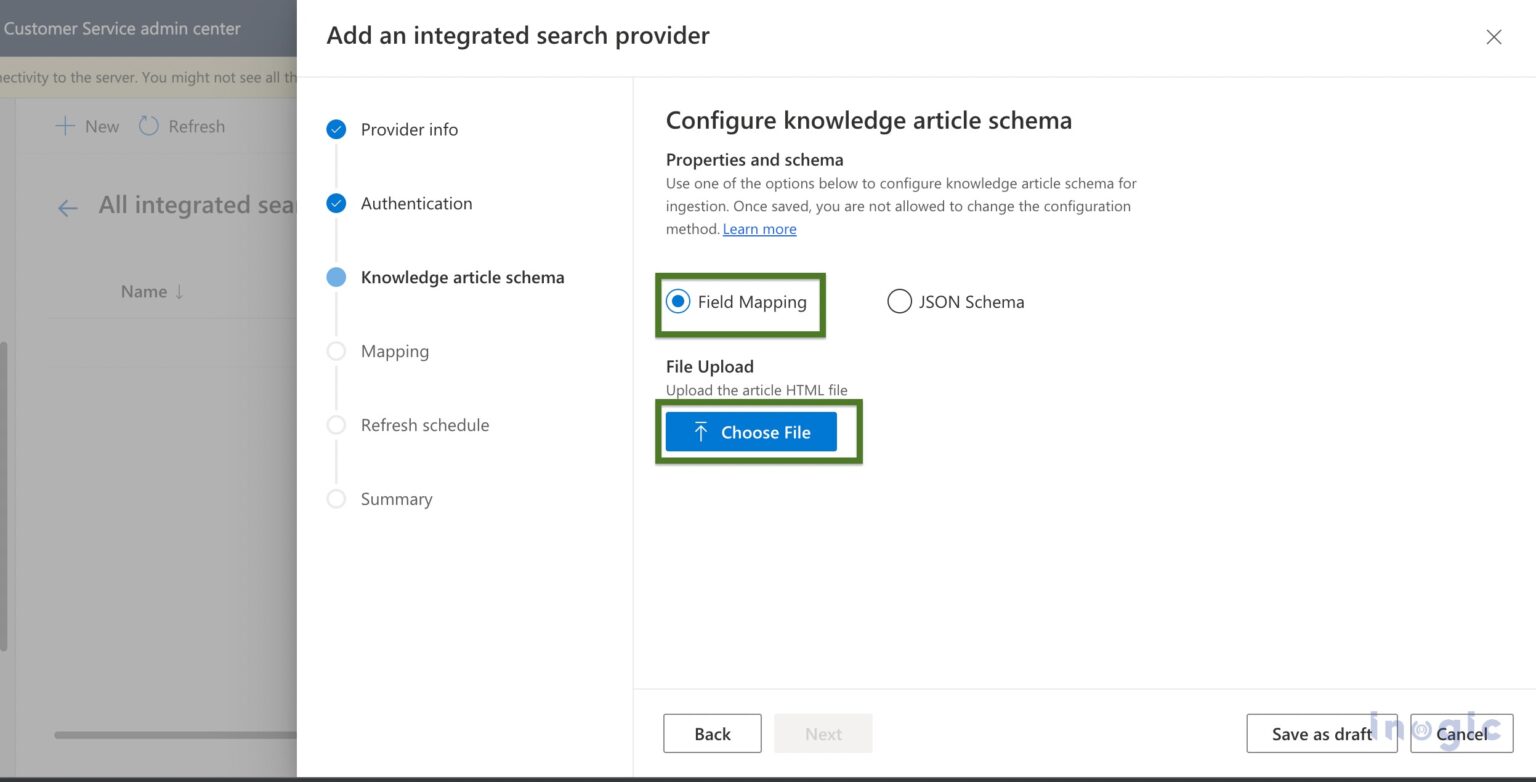The width and height of the screenshot is (1536, 782).
Task: Select the Refresh schedule step circle
Action: pyautogui.click(x=336, y=425)
